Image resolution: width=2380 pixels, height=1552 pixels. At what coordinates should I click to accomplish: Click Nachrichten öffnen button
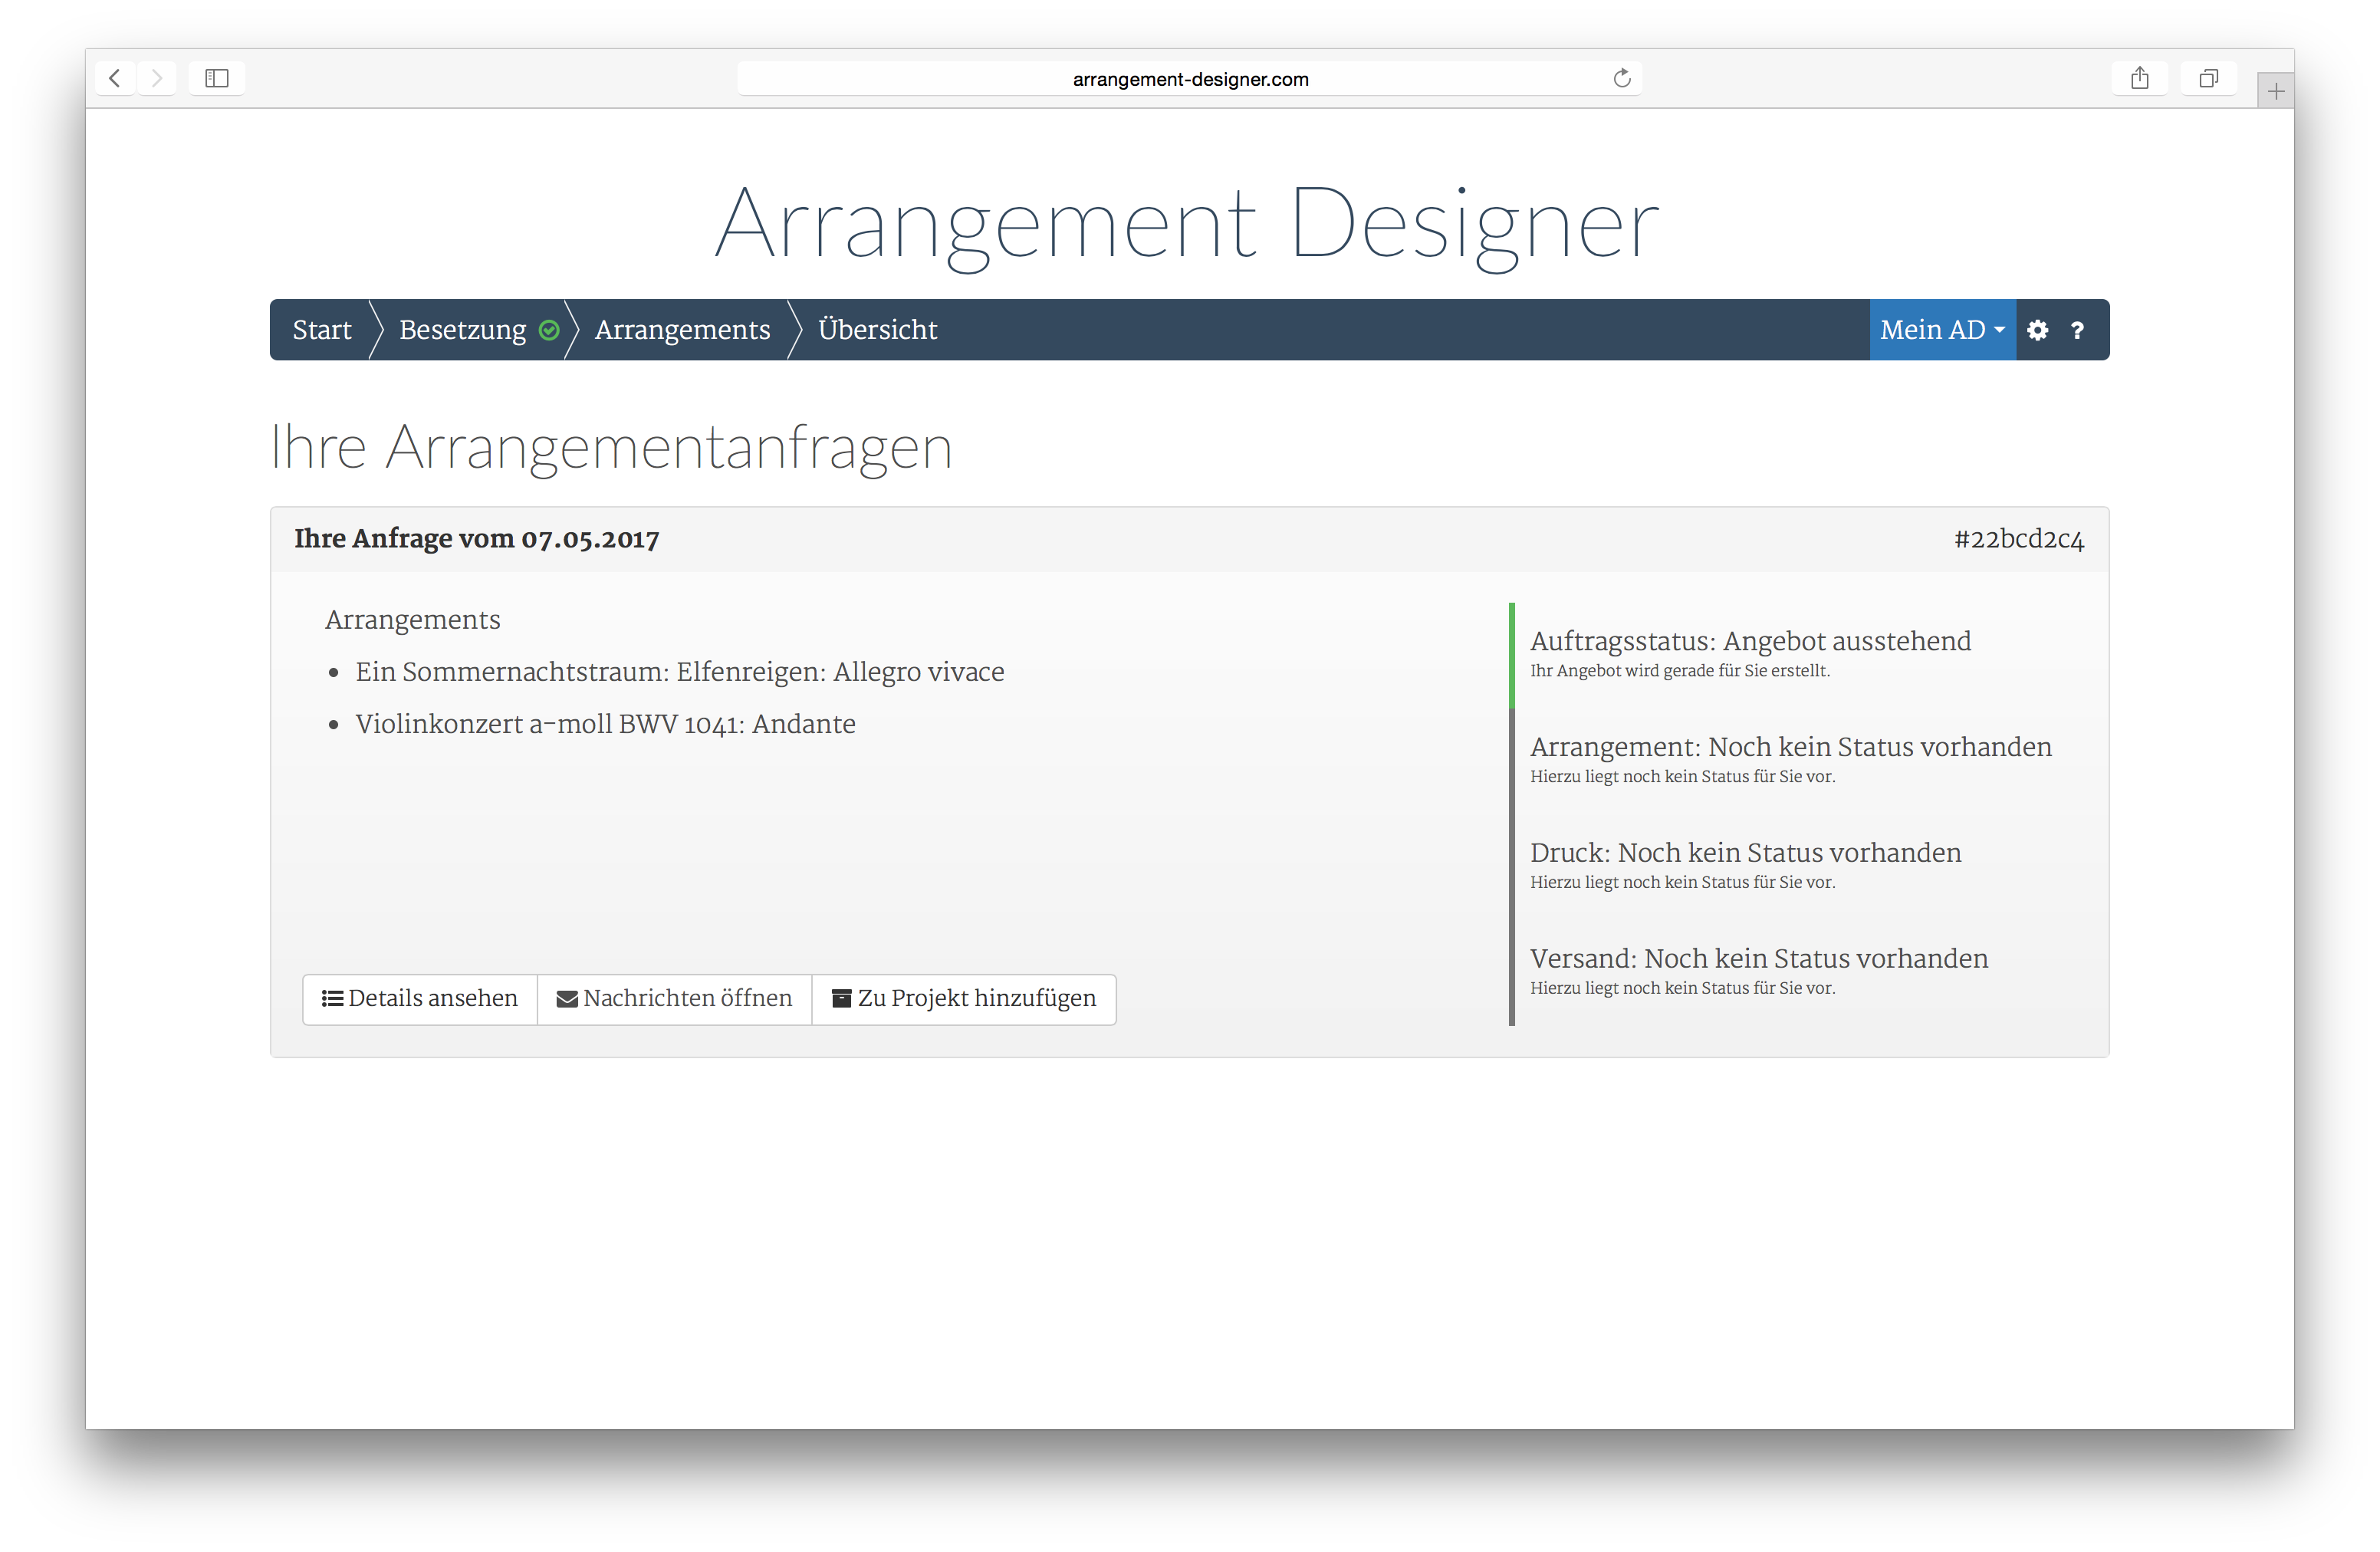point(674,998)
